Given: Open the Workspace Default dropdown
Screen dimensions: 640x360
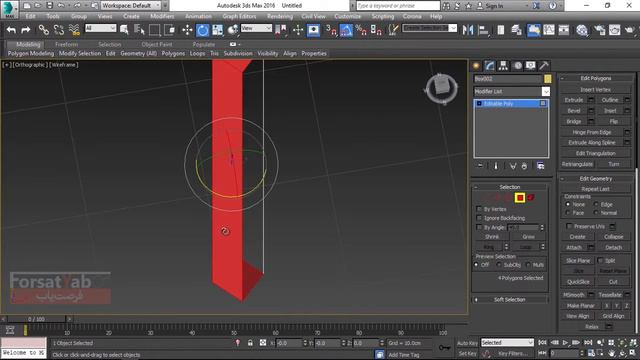Looking at the screenshot, I should tap(131, 6).
